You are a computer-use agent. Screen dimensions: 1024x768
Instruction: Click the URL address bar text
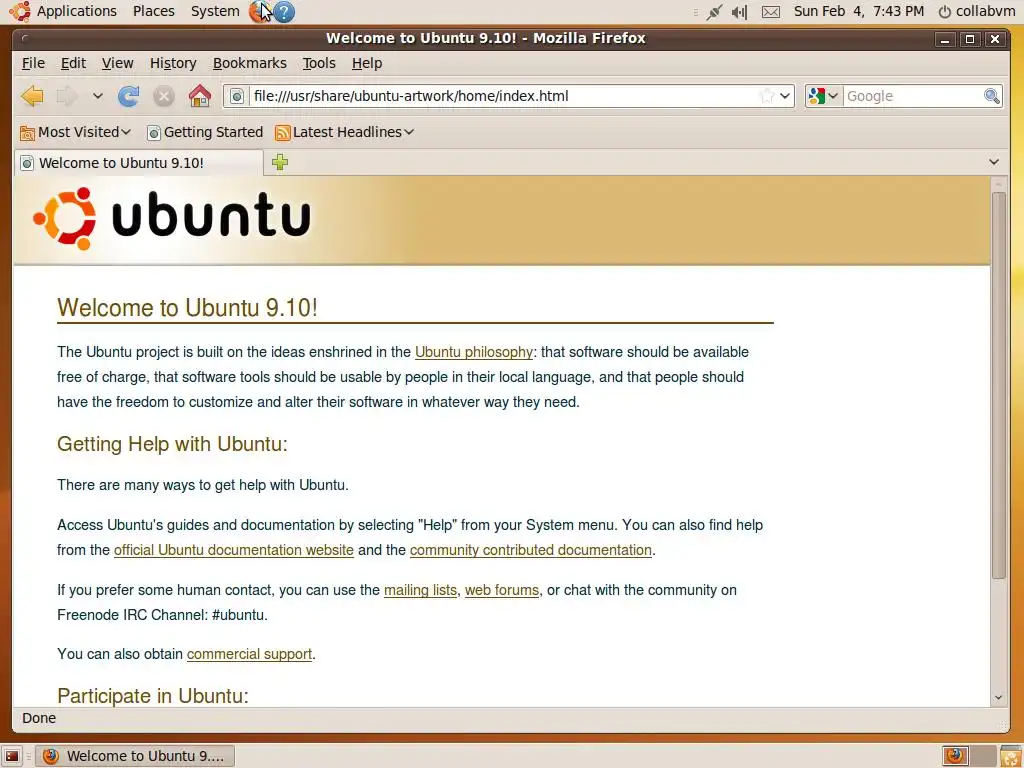[x=411, y=96]
